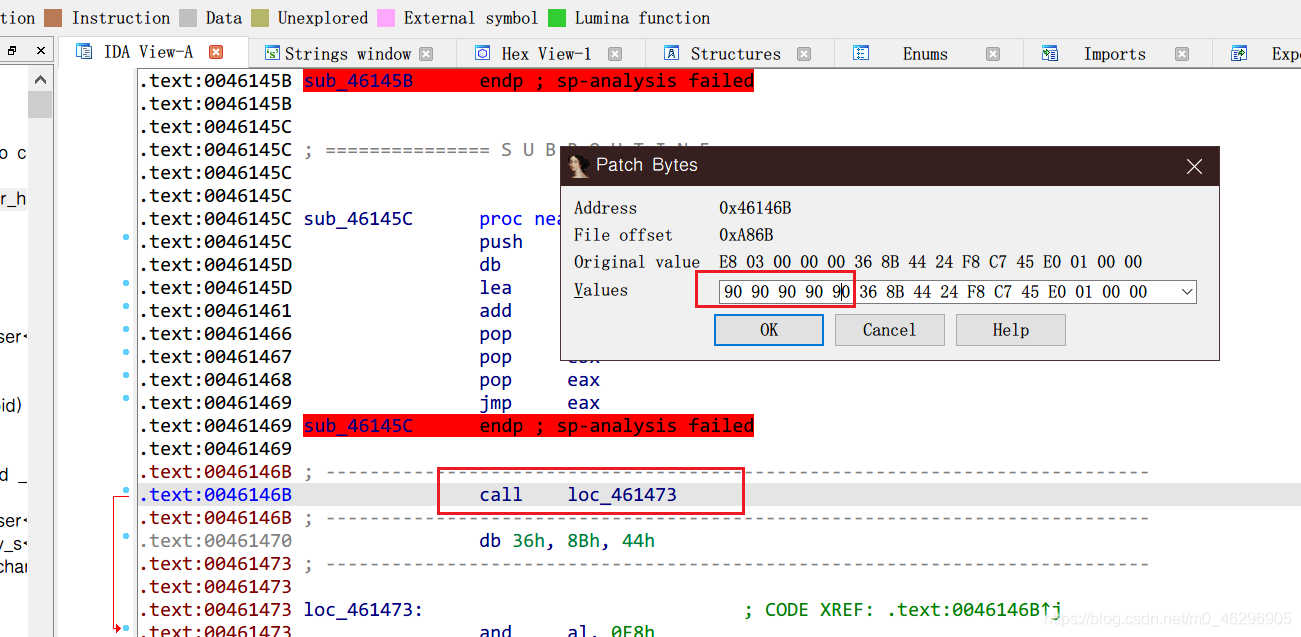Switch to the Strings window tab
Viewport: 1301px width, 637px height.
[348, 54]
